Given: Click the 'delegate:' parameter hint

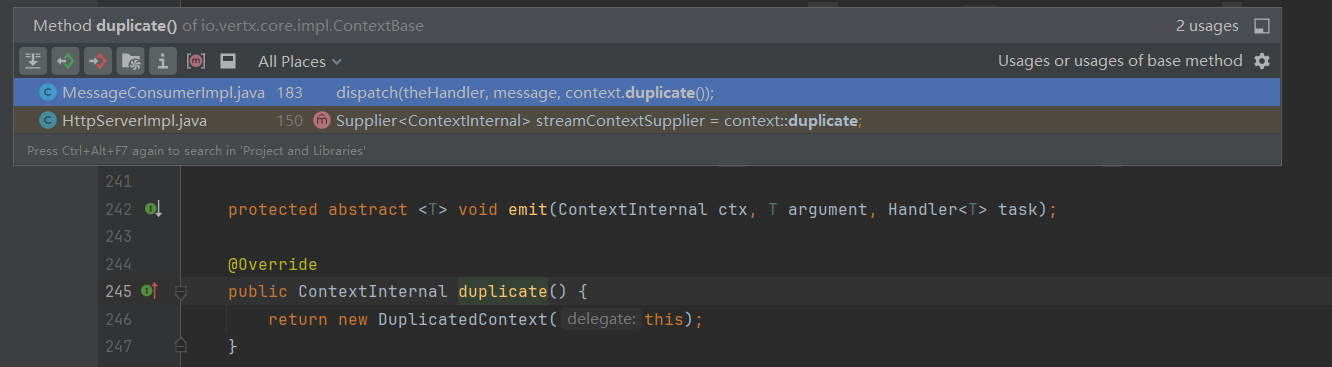Looking at the screenshot, I should pyautogui.click(x=600, y=319).
